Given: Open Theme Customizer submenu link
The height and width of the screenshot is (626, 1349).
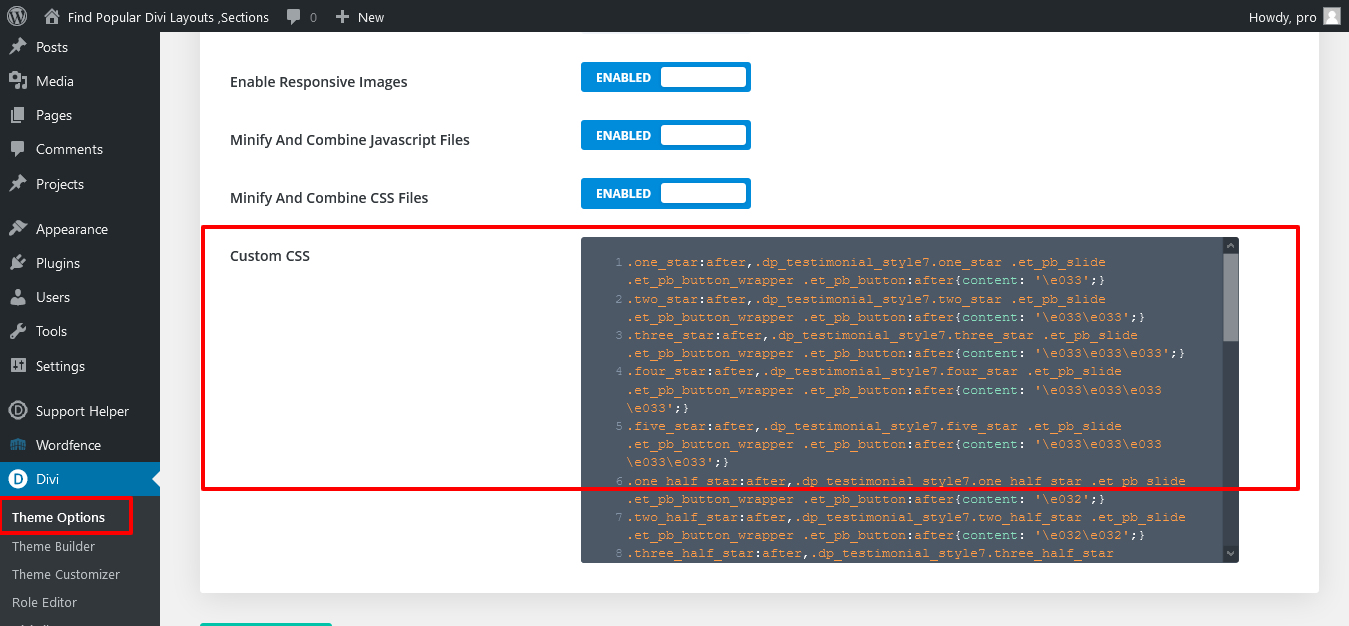Looking at the screenshot, I should tap(66, 574).
